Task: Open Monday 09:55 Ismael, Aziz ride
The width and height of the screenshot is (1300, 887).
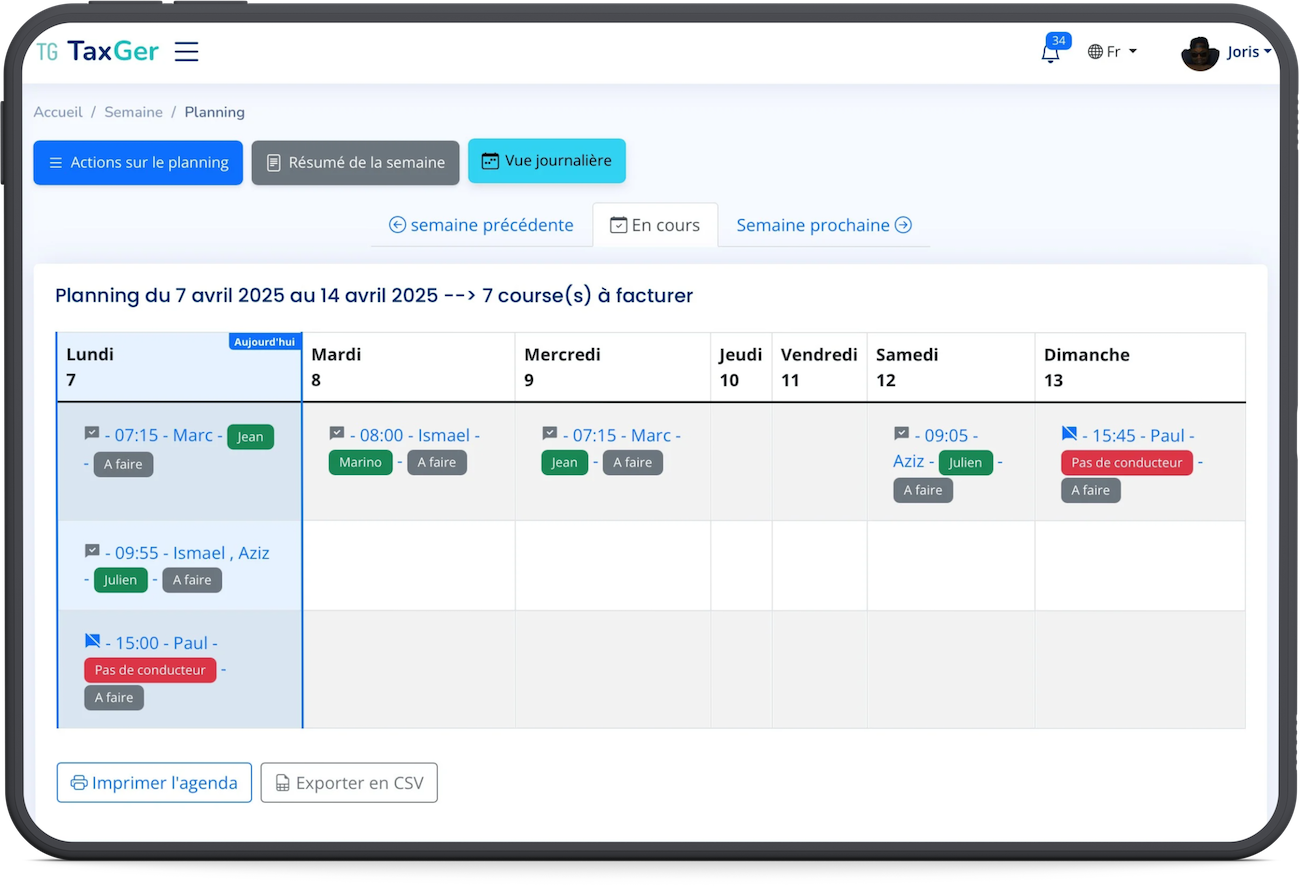Action: coord(187,553)
